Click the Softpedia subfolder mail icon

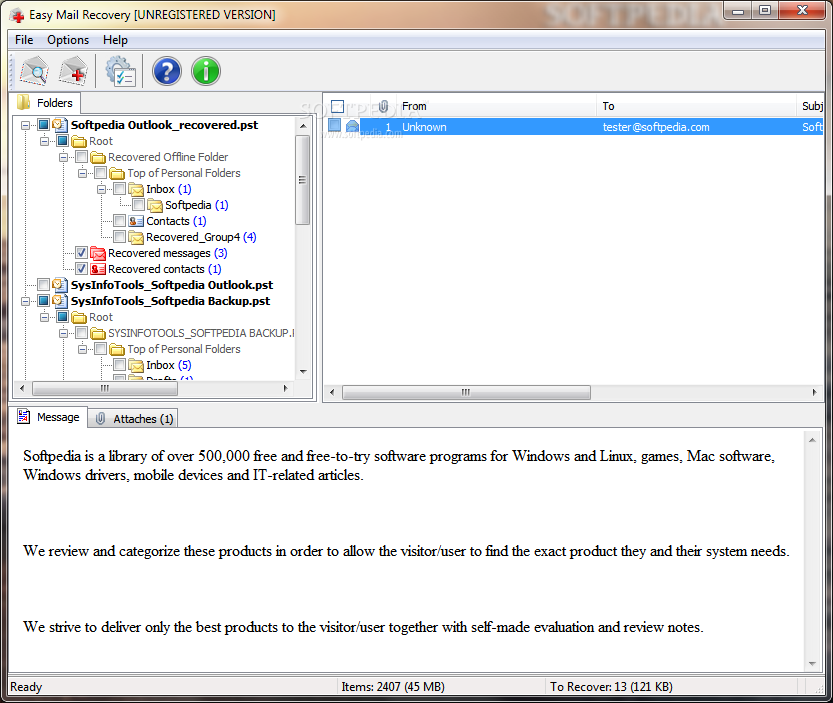155,205
